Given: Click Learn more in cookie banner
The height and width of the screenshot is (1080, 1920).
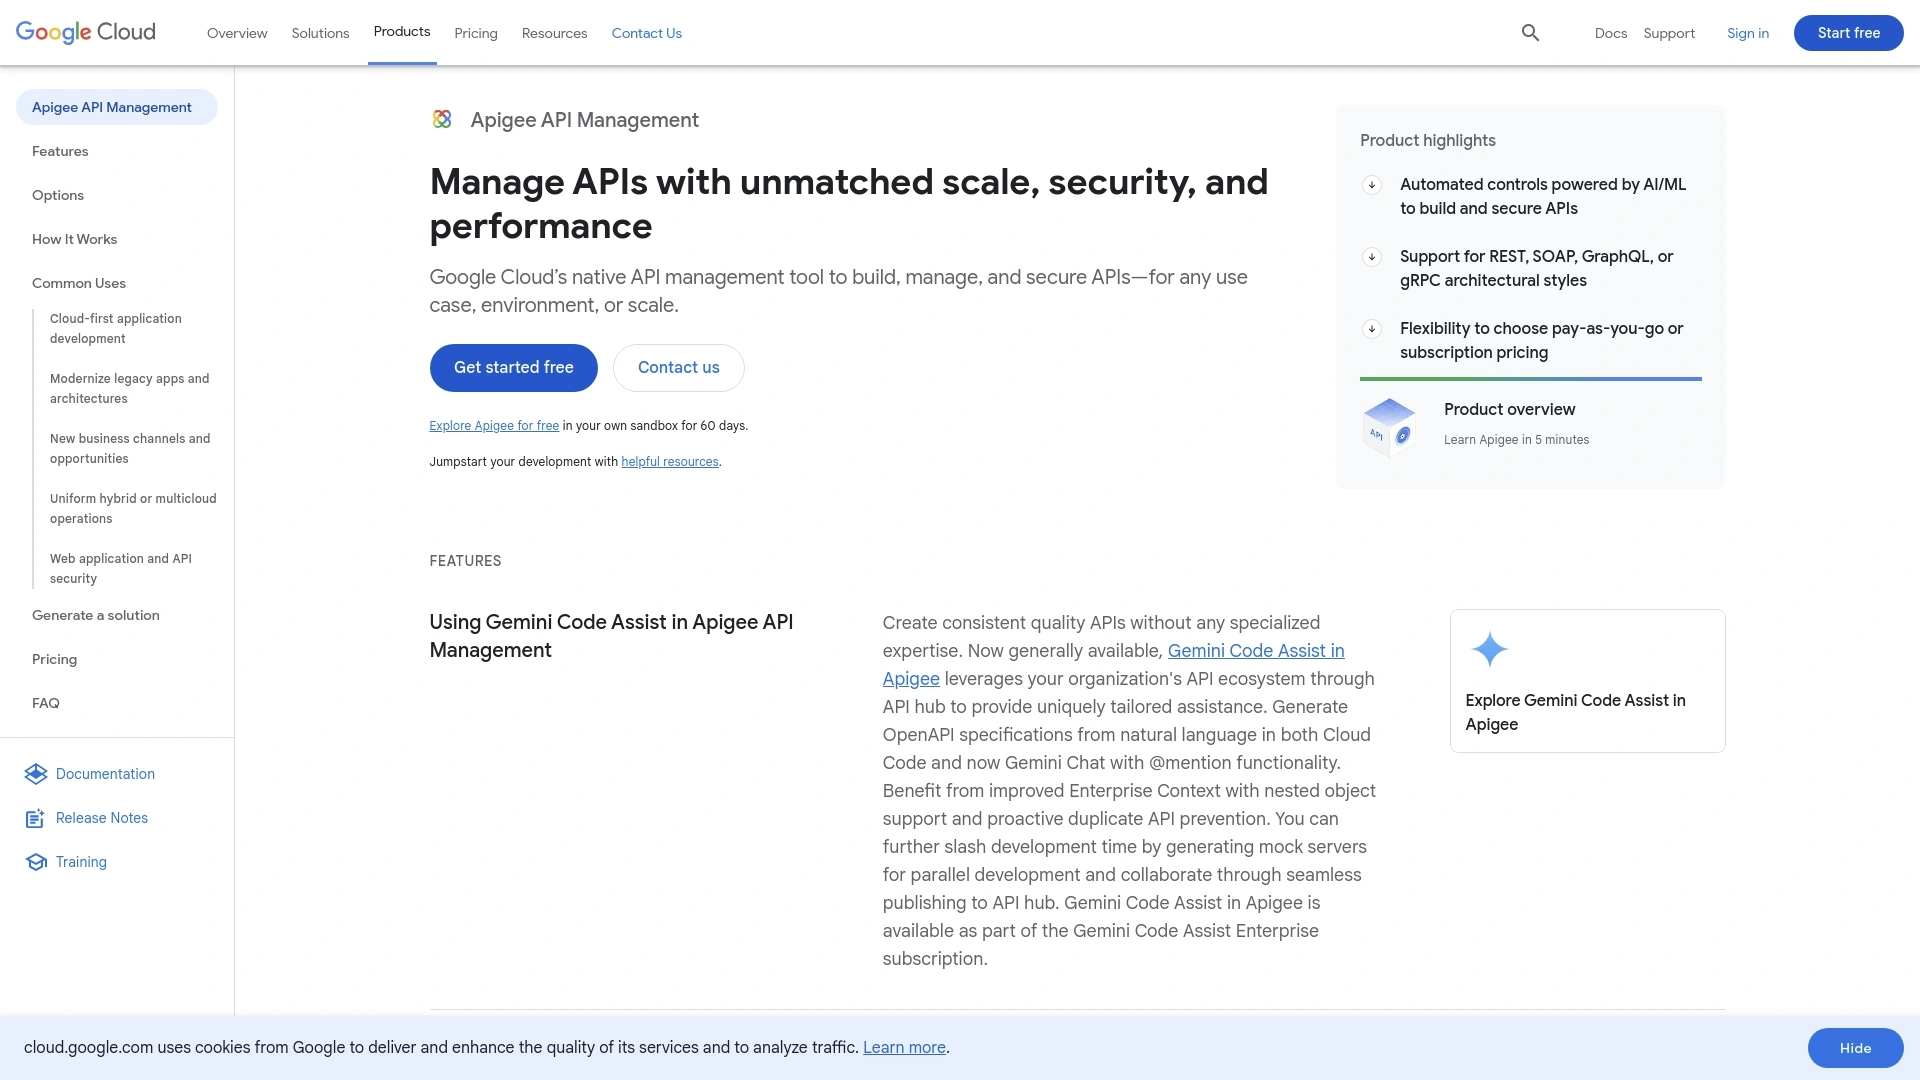Looking at the screenshot, I should (904, 1048).
